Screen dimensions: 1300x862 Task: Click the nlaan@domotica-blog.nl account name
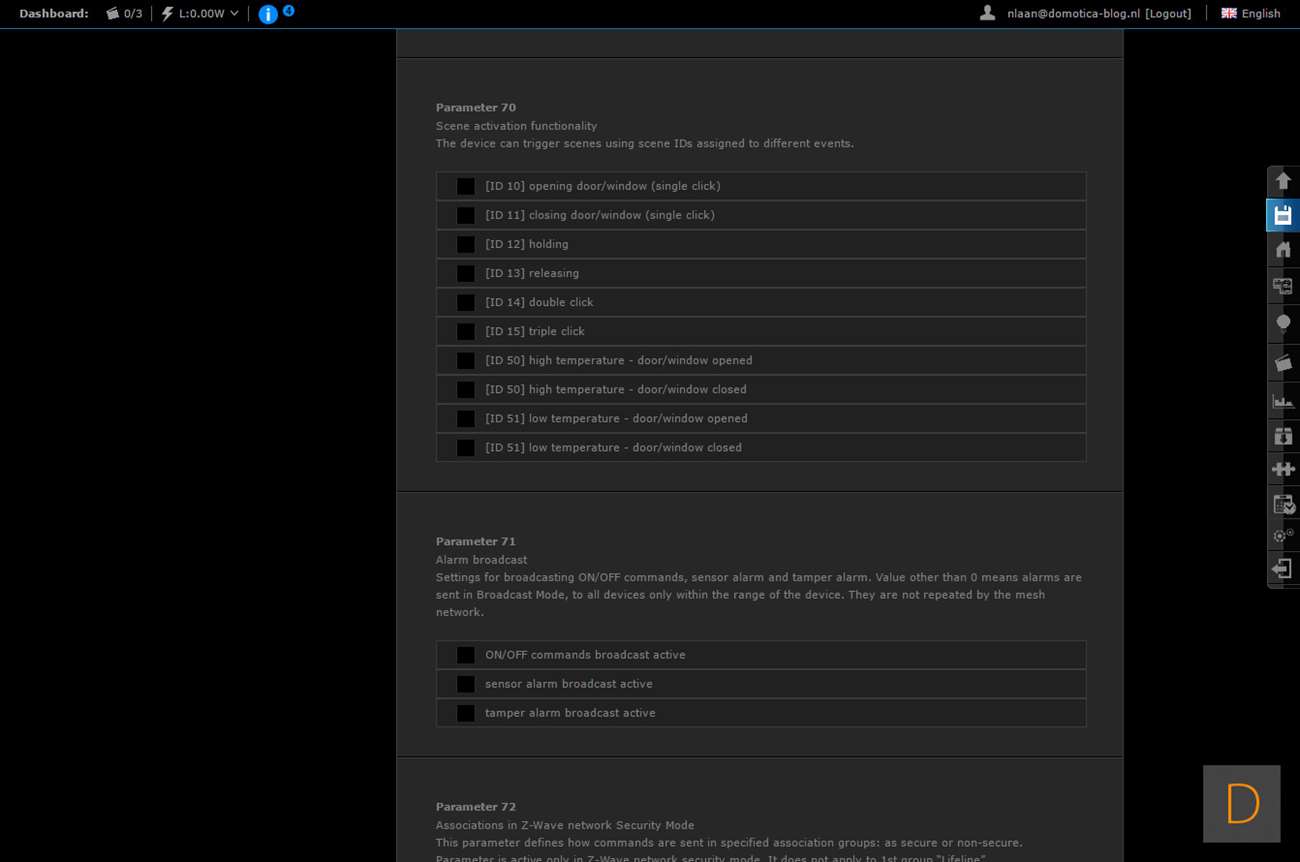tap(1074, 14)
